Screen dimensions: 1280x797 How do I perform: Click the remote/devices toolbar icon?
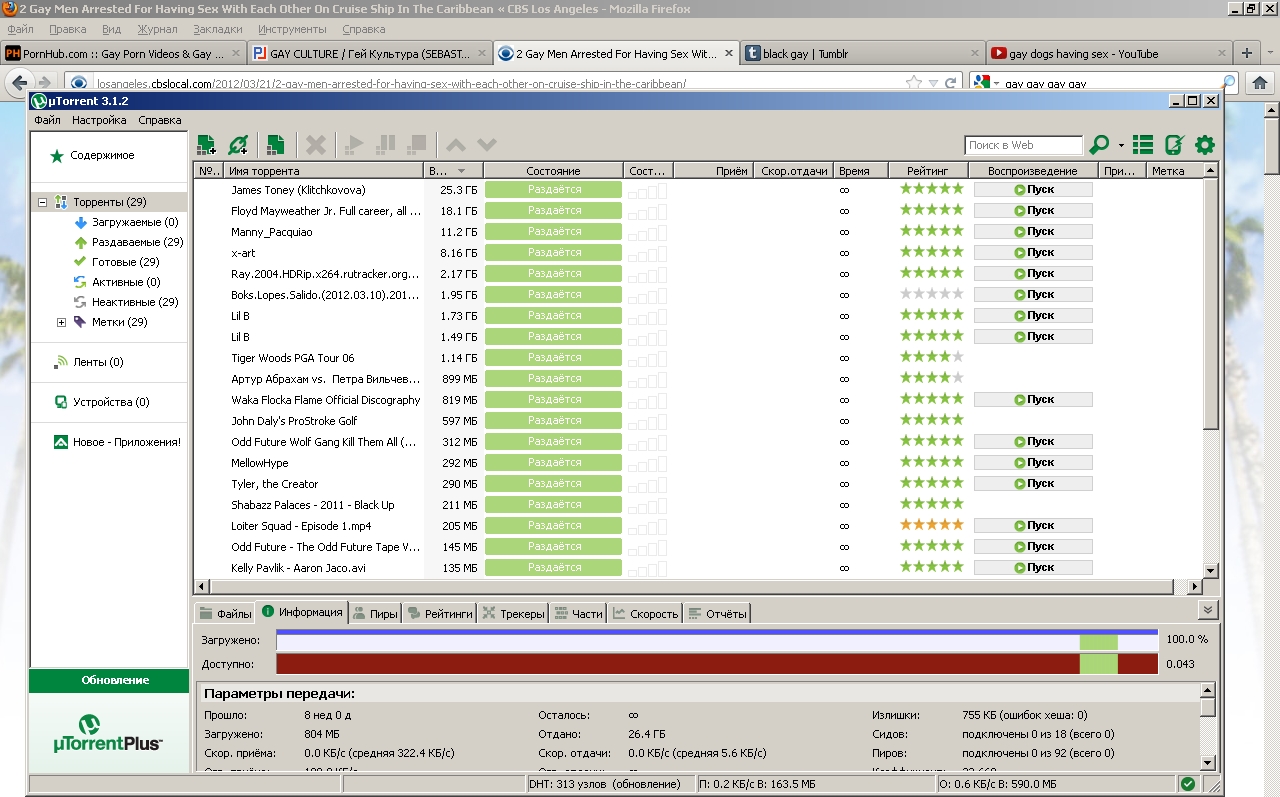(x=1174, y=145)
